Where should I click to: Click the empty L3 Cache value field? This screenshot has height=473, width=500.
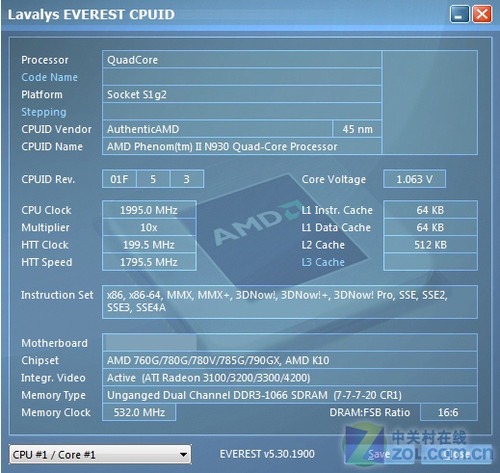[430, 262]
